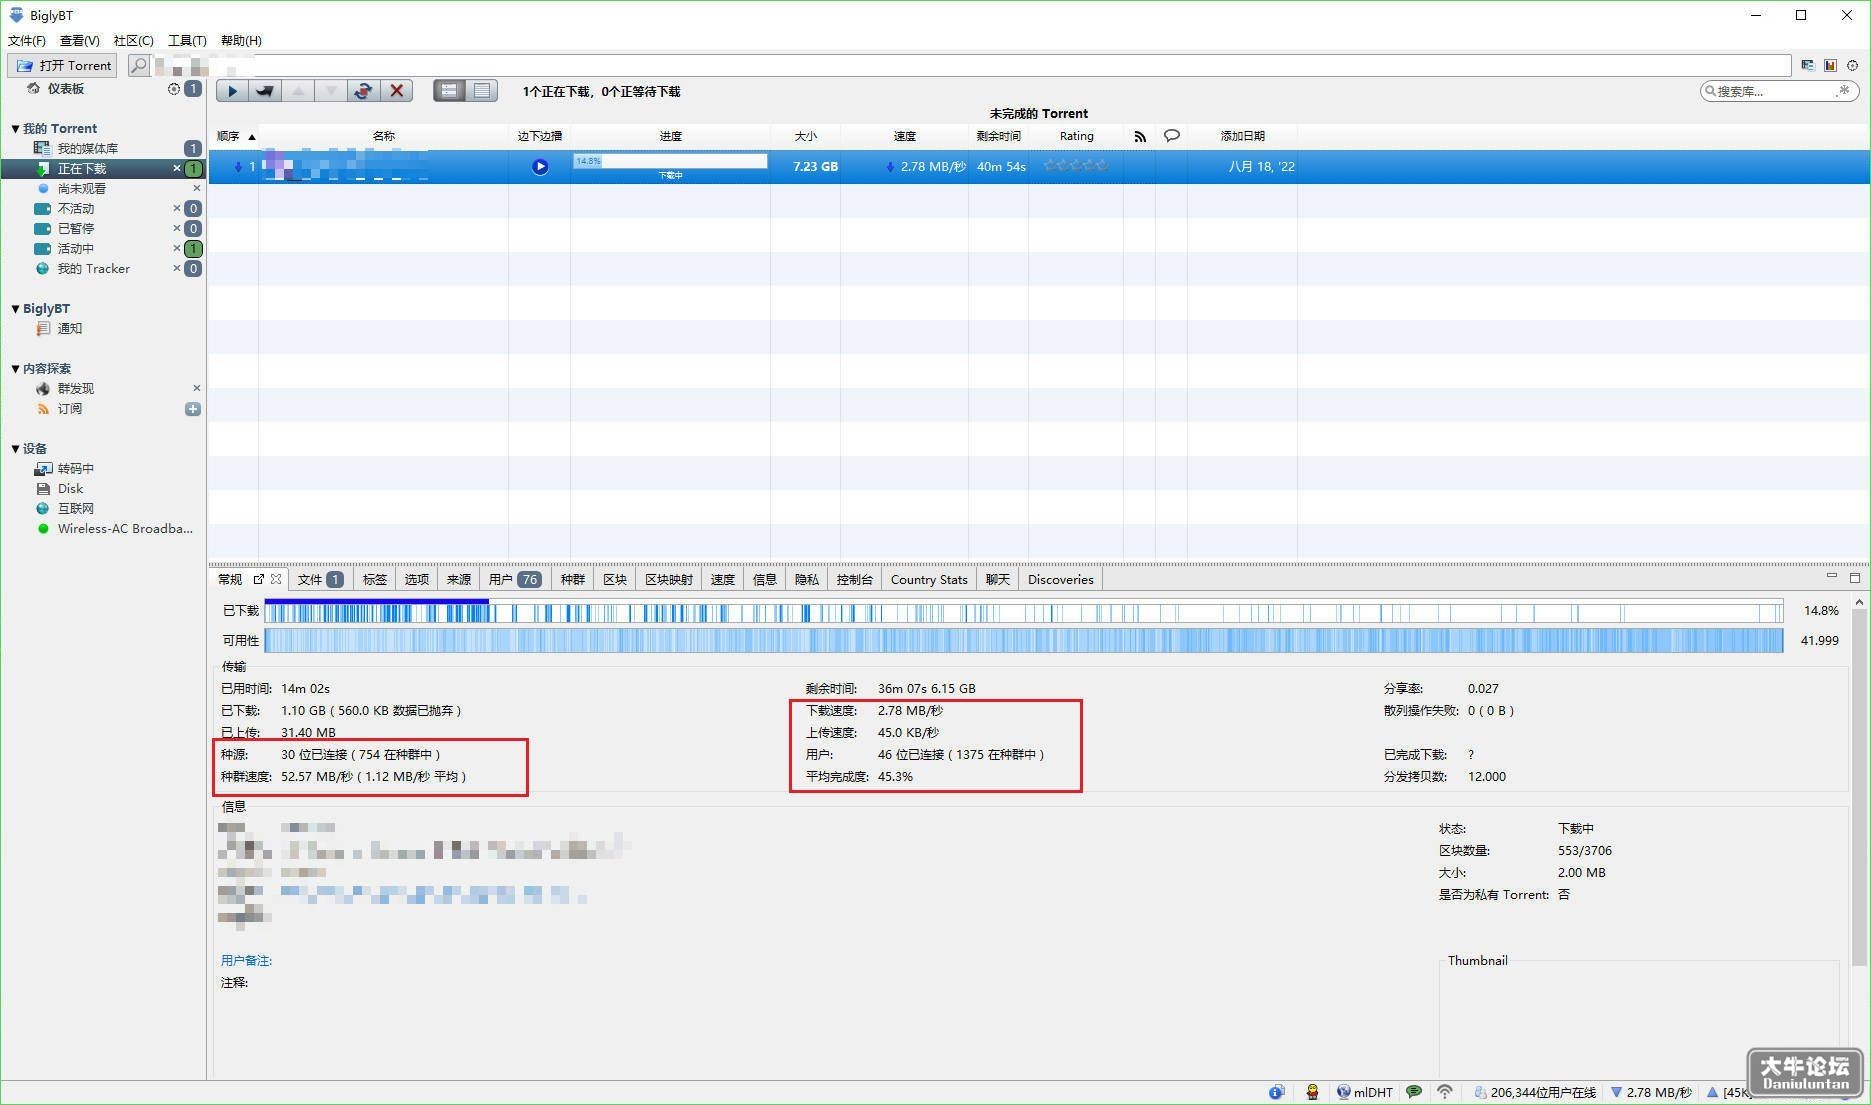Open 我的媒体库 in the sidebar
This screenshot has height=1105, width=1871.
click(x=88, y=148)
